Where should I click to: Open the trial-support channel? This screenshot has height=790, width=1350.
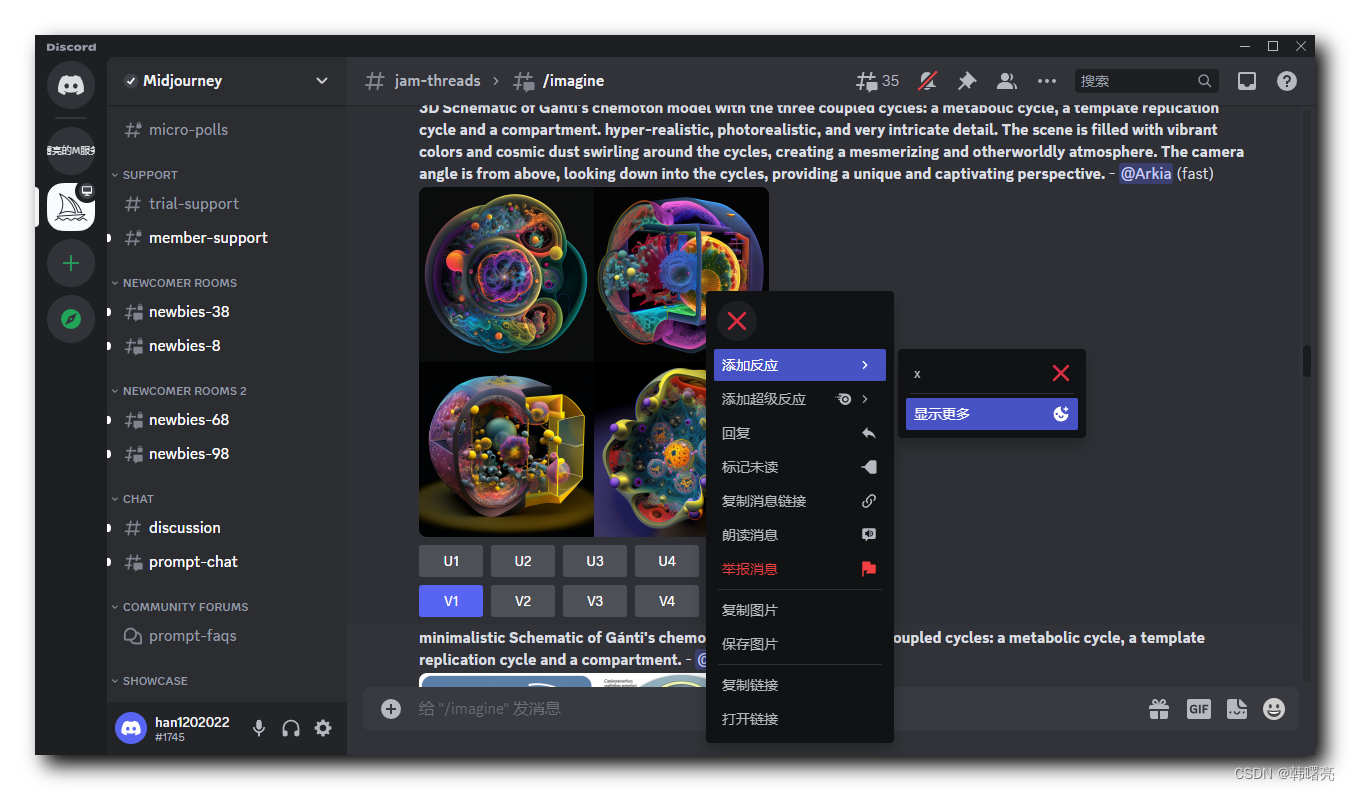point(227,204)
